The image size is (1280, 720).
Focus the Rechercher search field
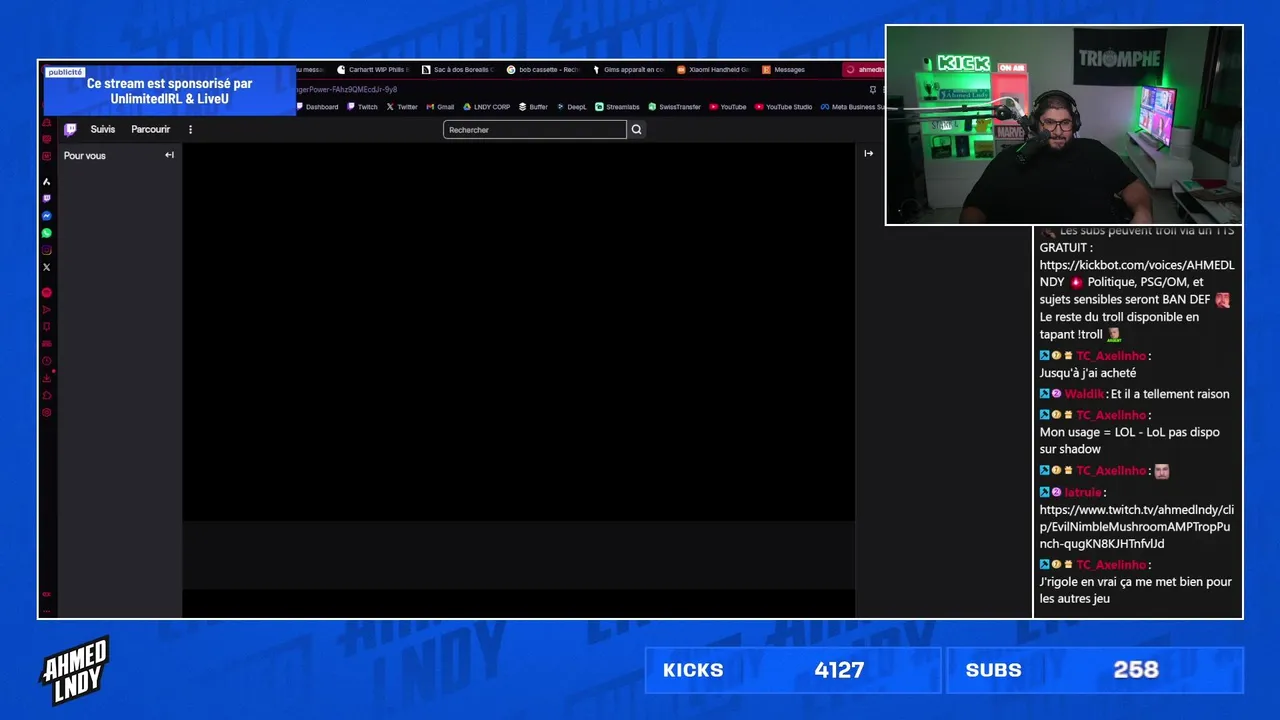coord(535,129)
